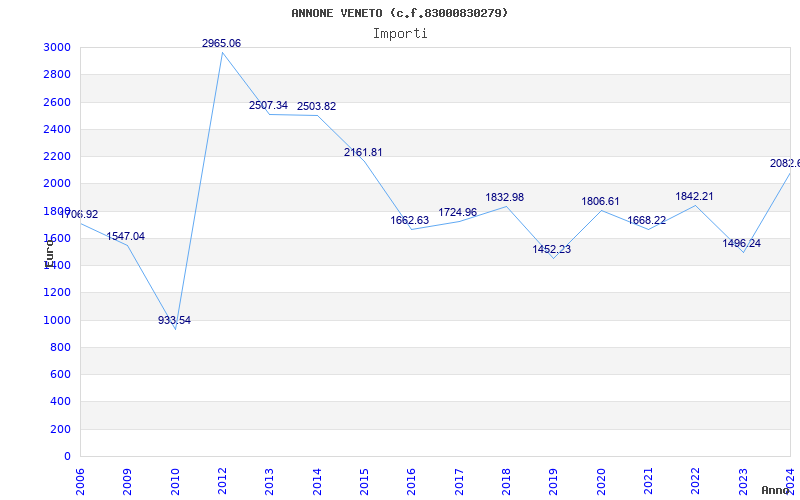Select the 1842.21 data label
The height and width of the screenshot is (500, 800).
pos(694,196)
